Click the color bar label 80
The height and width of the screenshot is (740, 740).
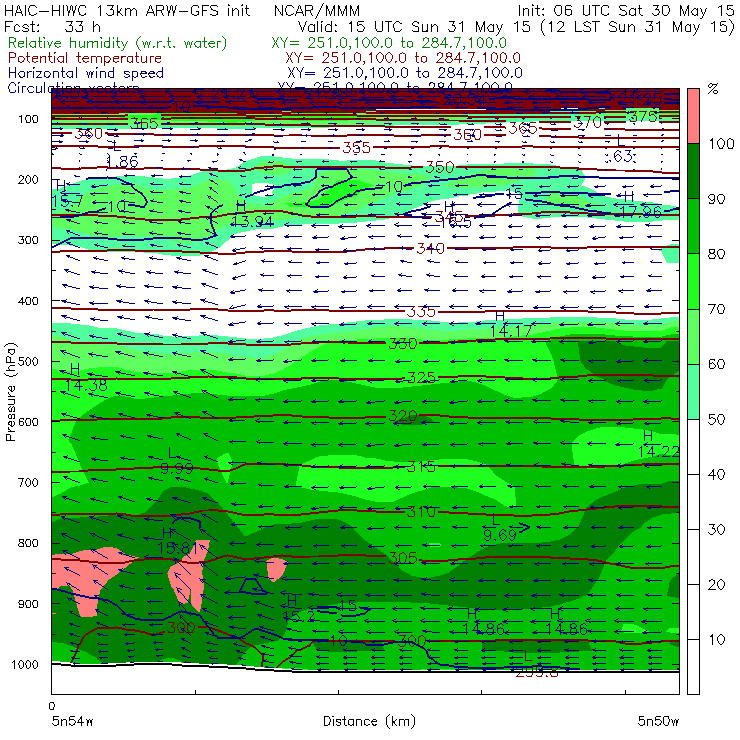click(x=716, y=254)
